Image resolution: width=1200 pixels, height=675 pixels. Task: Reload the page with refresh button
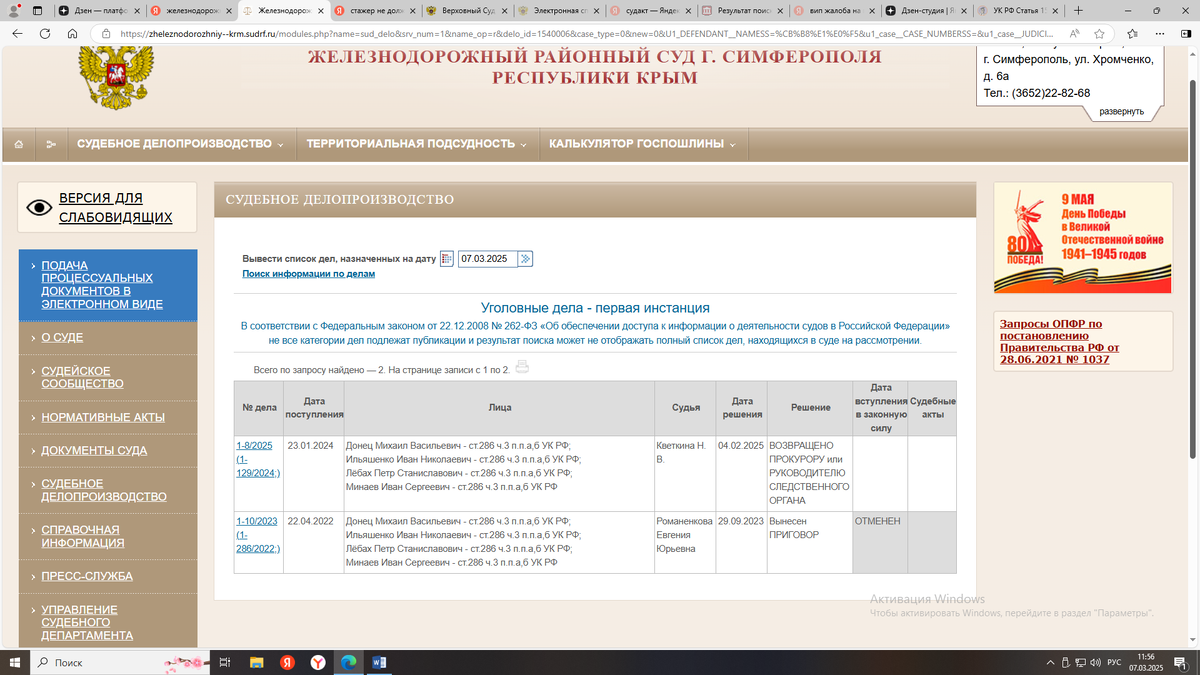tap(45, 33)
